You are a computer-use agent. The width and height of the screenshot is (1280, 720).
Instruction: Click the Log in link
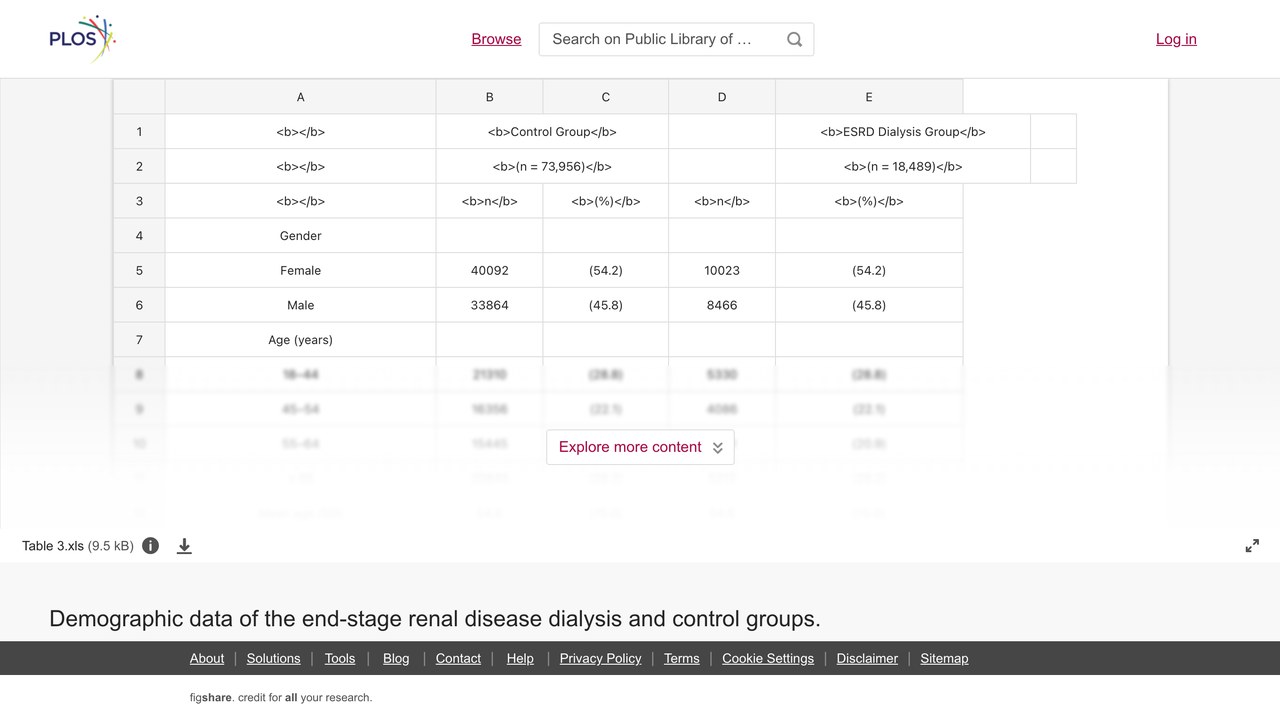(1176, 39)
